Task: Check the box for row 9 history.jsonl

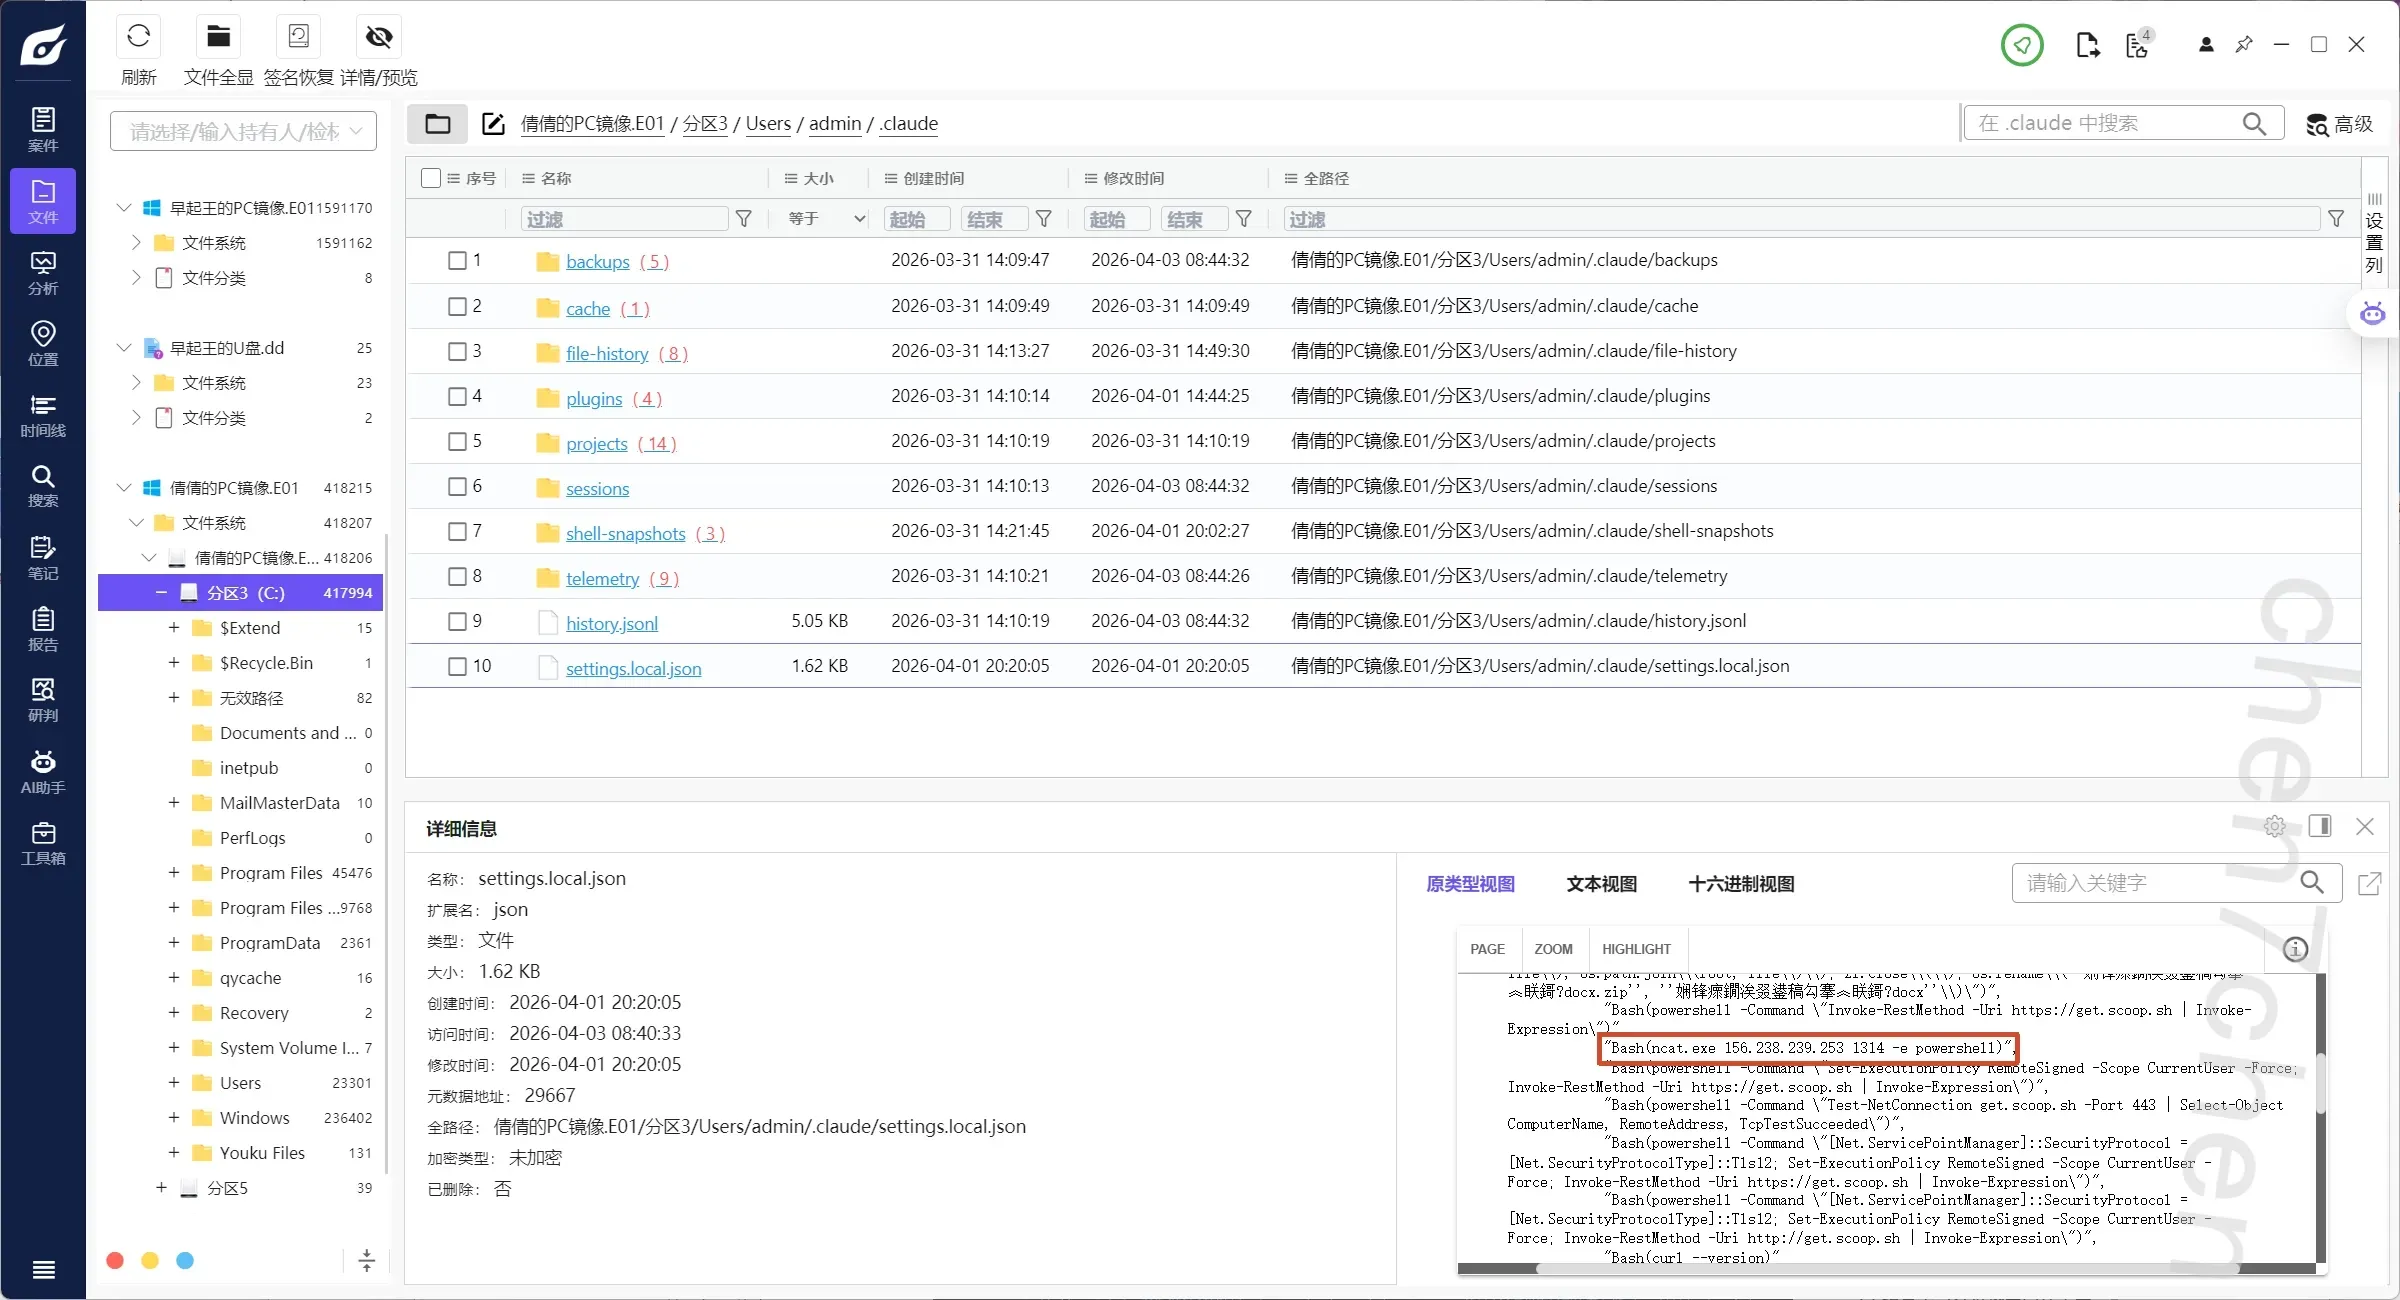Action: pyautogui.click(x=457, y=622)
